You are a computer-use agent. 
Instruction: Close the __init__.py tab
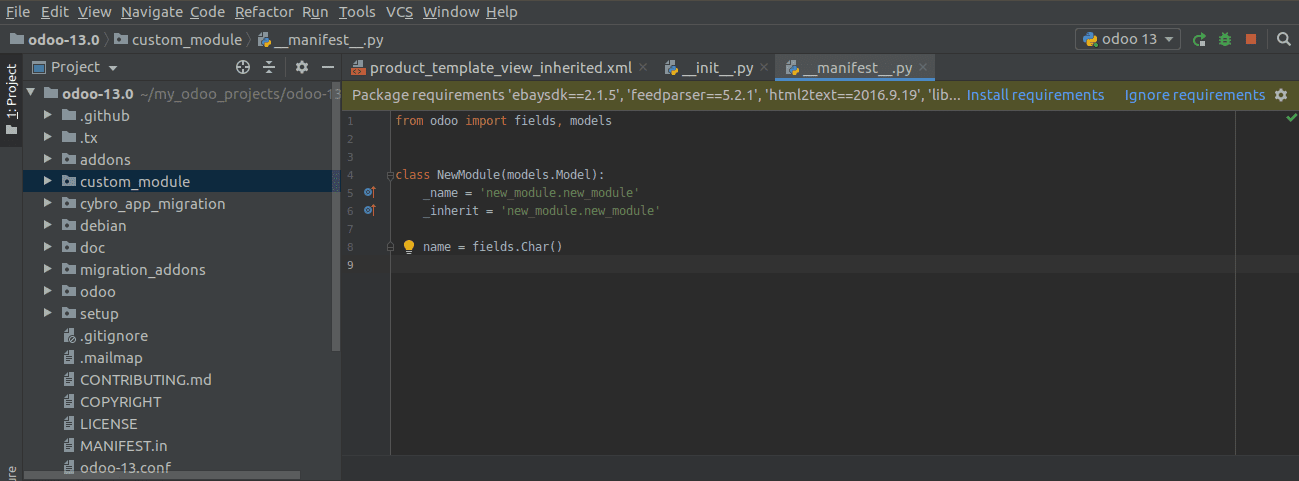[x=764, y=68]
